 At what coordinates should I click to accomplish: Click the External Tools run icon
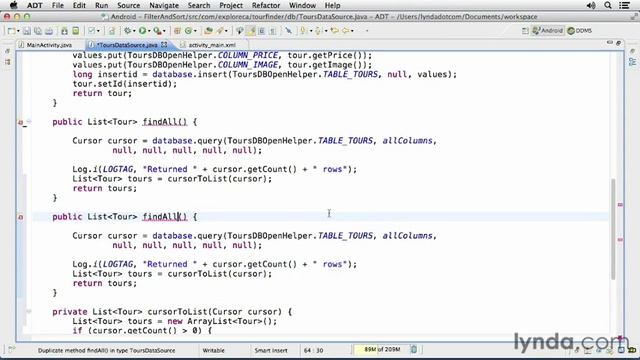click(158, 31)
